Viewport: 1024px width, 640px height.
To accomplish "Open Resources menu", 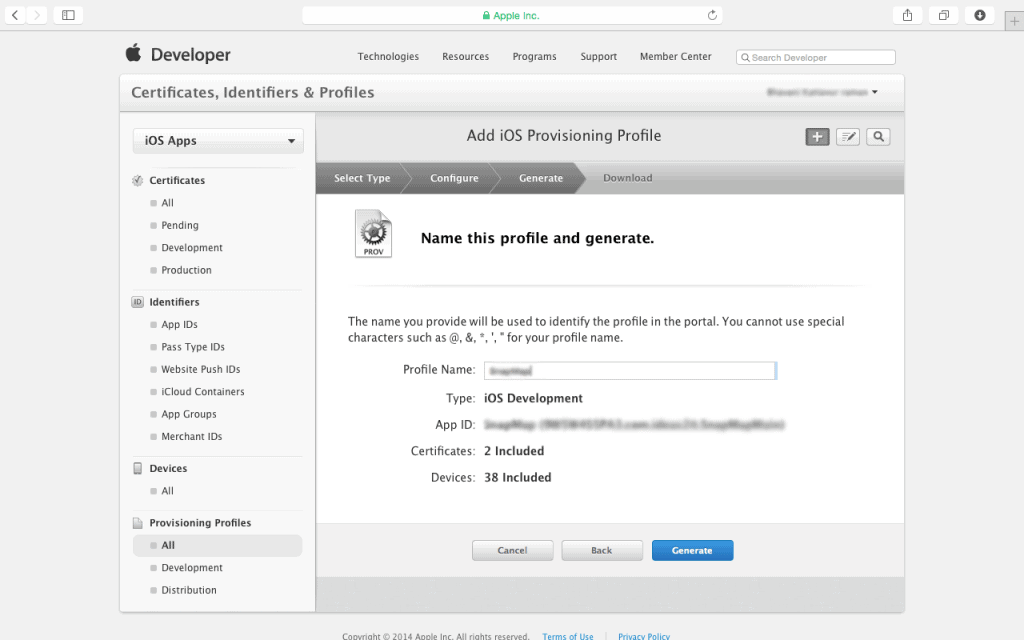I will pos(466,57).
